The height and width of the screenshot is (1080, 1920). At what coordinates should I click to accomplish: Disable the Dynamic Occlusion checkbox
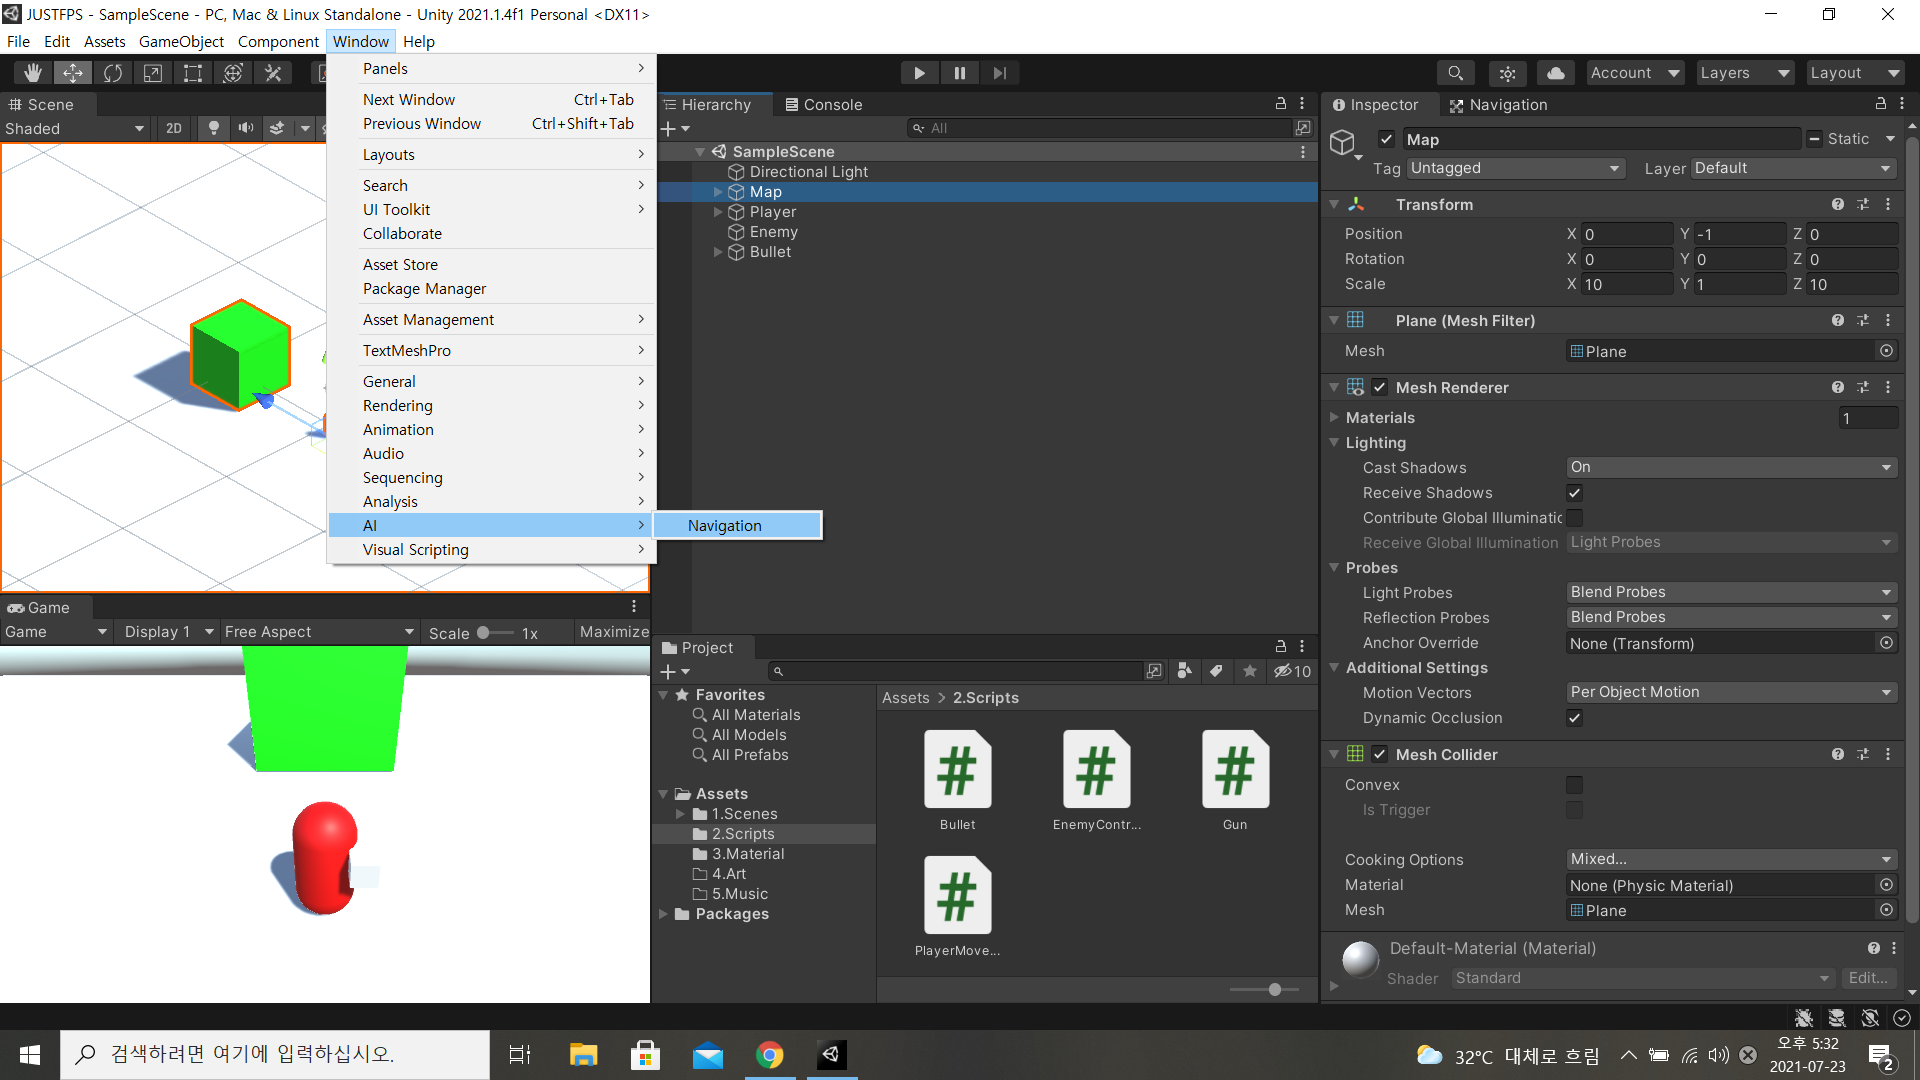click(x=1574, y=718)
